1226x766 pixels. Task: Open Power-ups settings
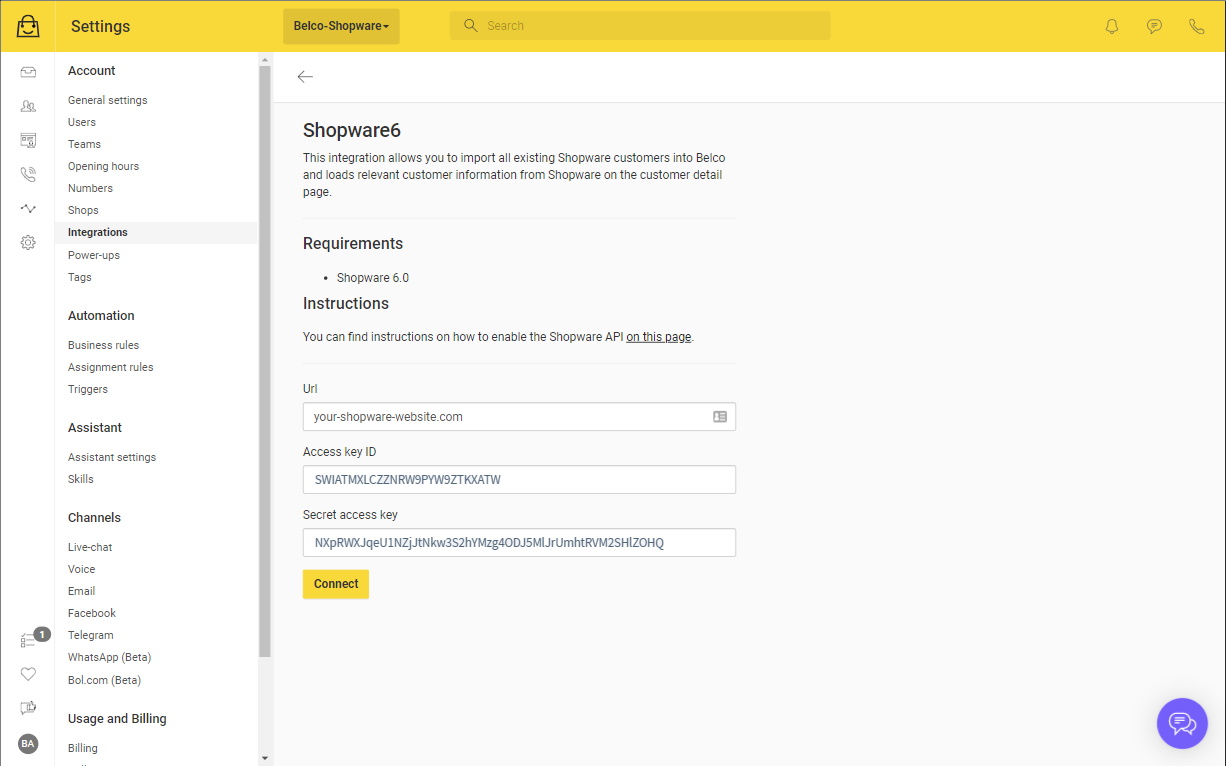point(94,255)
